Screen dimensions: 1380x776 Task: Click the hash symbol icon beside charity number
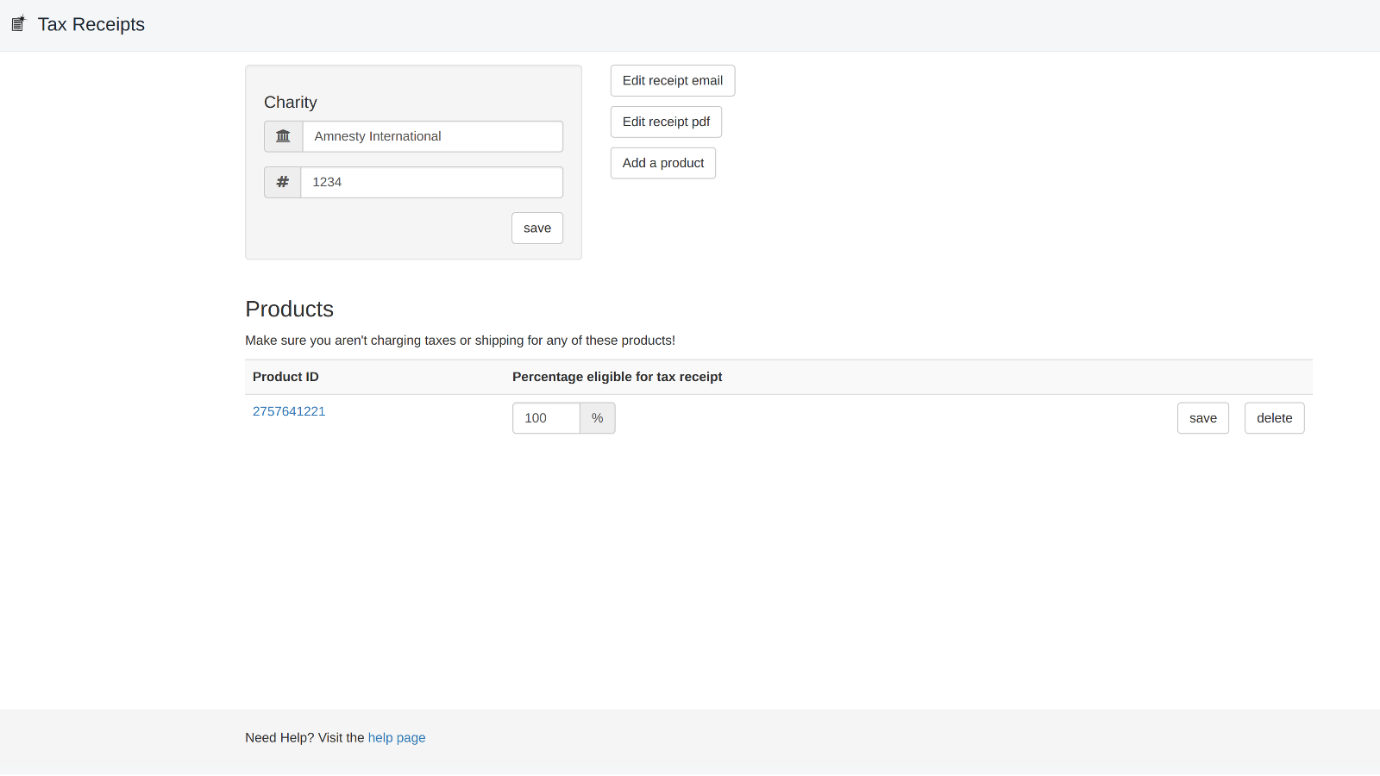[x=283, y=182]
